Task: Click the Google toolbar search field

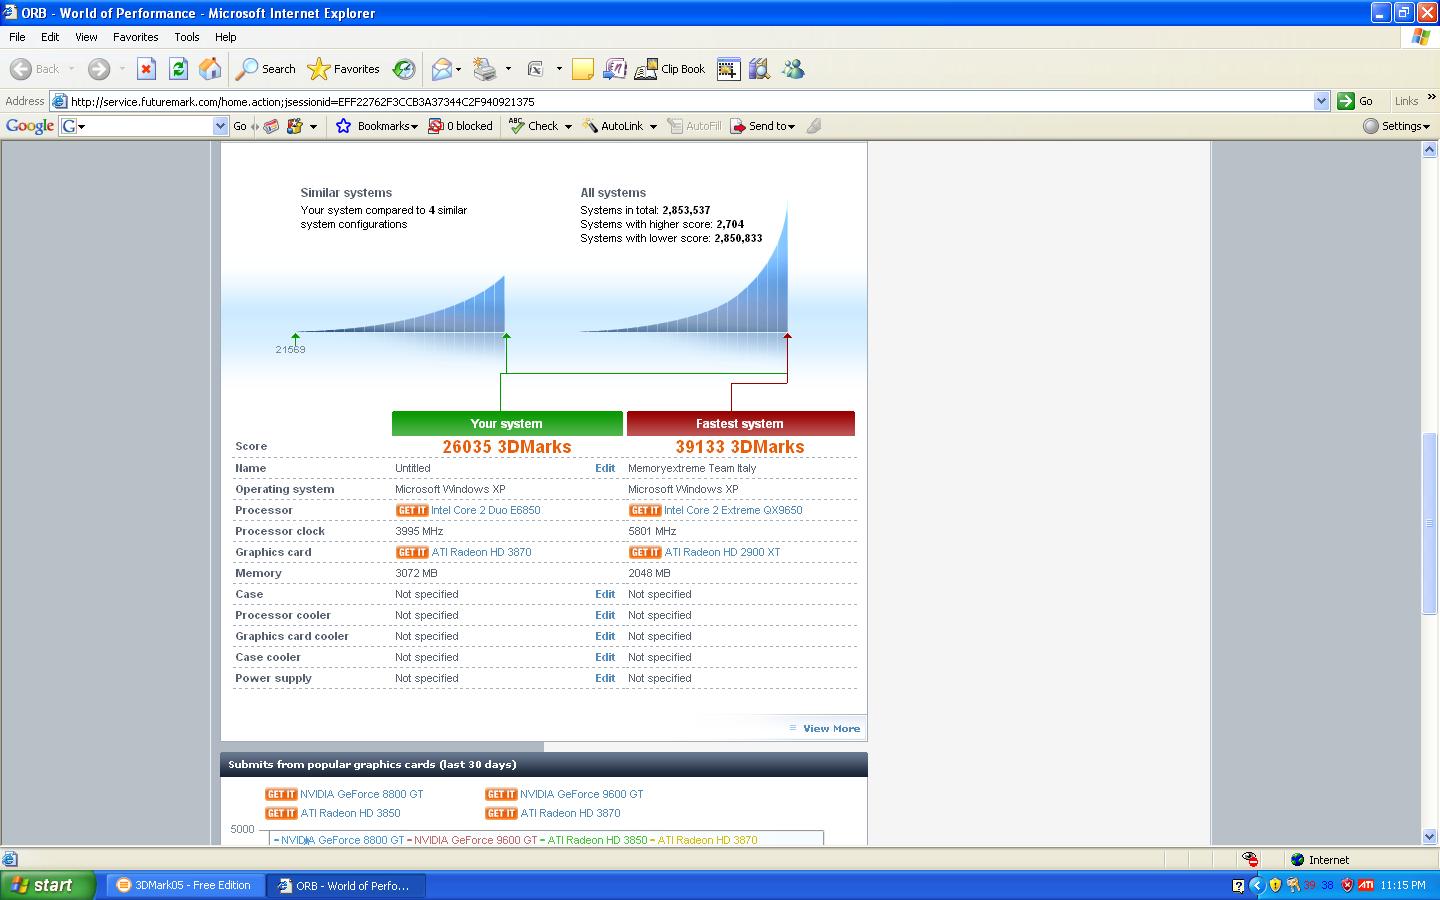Action: click(144, 126)
